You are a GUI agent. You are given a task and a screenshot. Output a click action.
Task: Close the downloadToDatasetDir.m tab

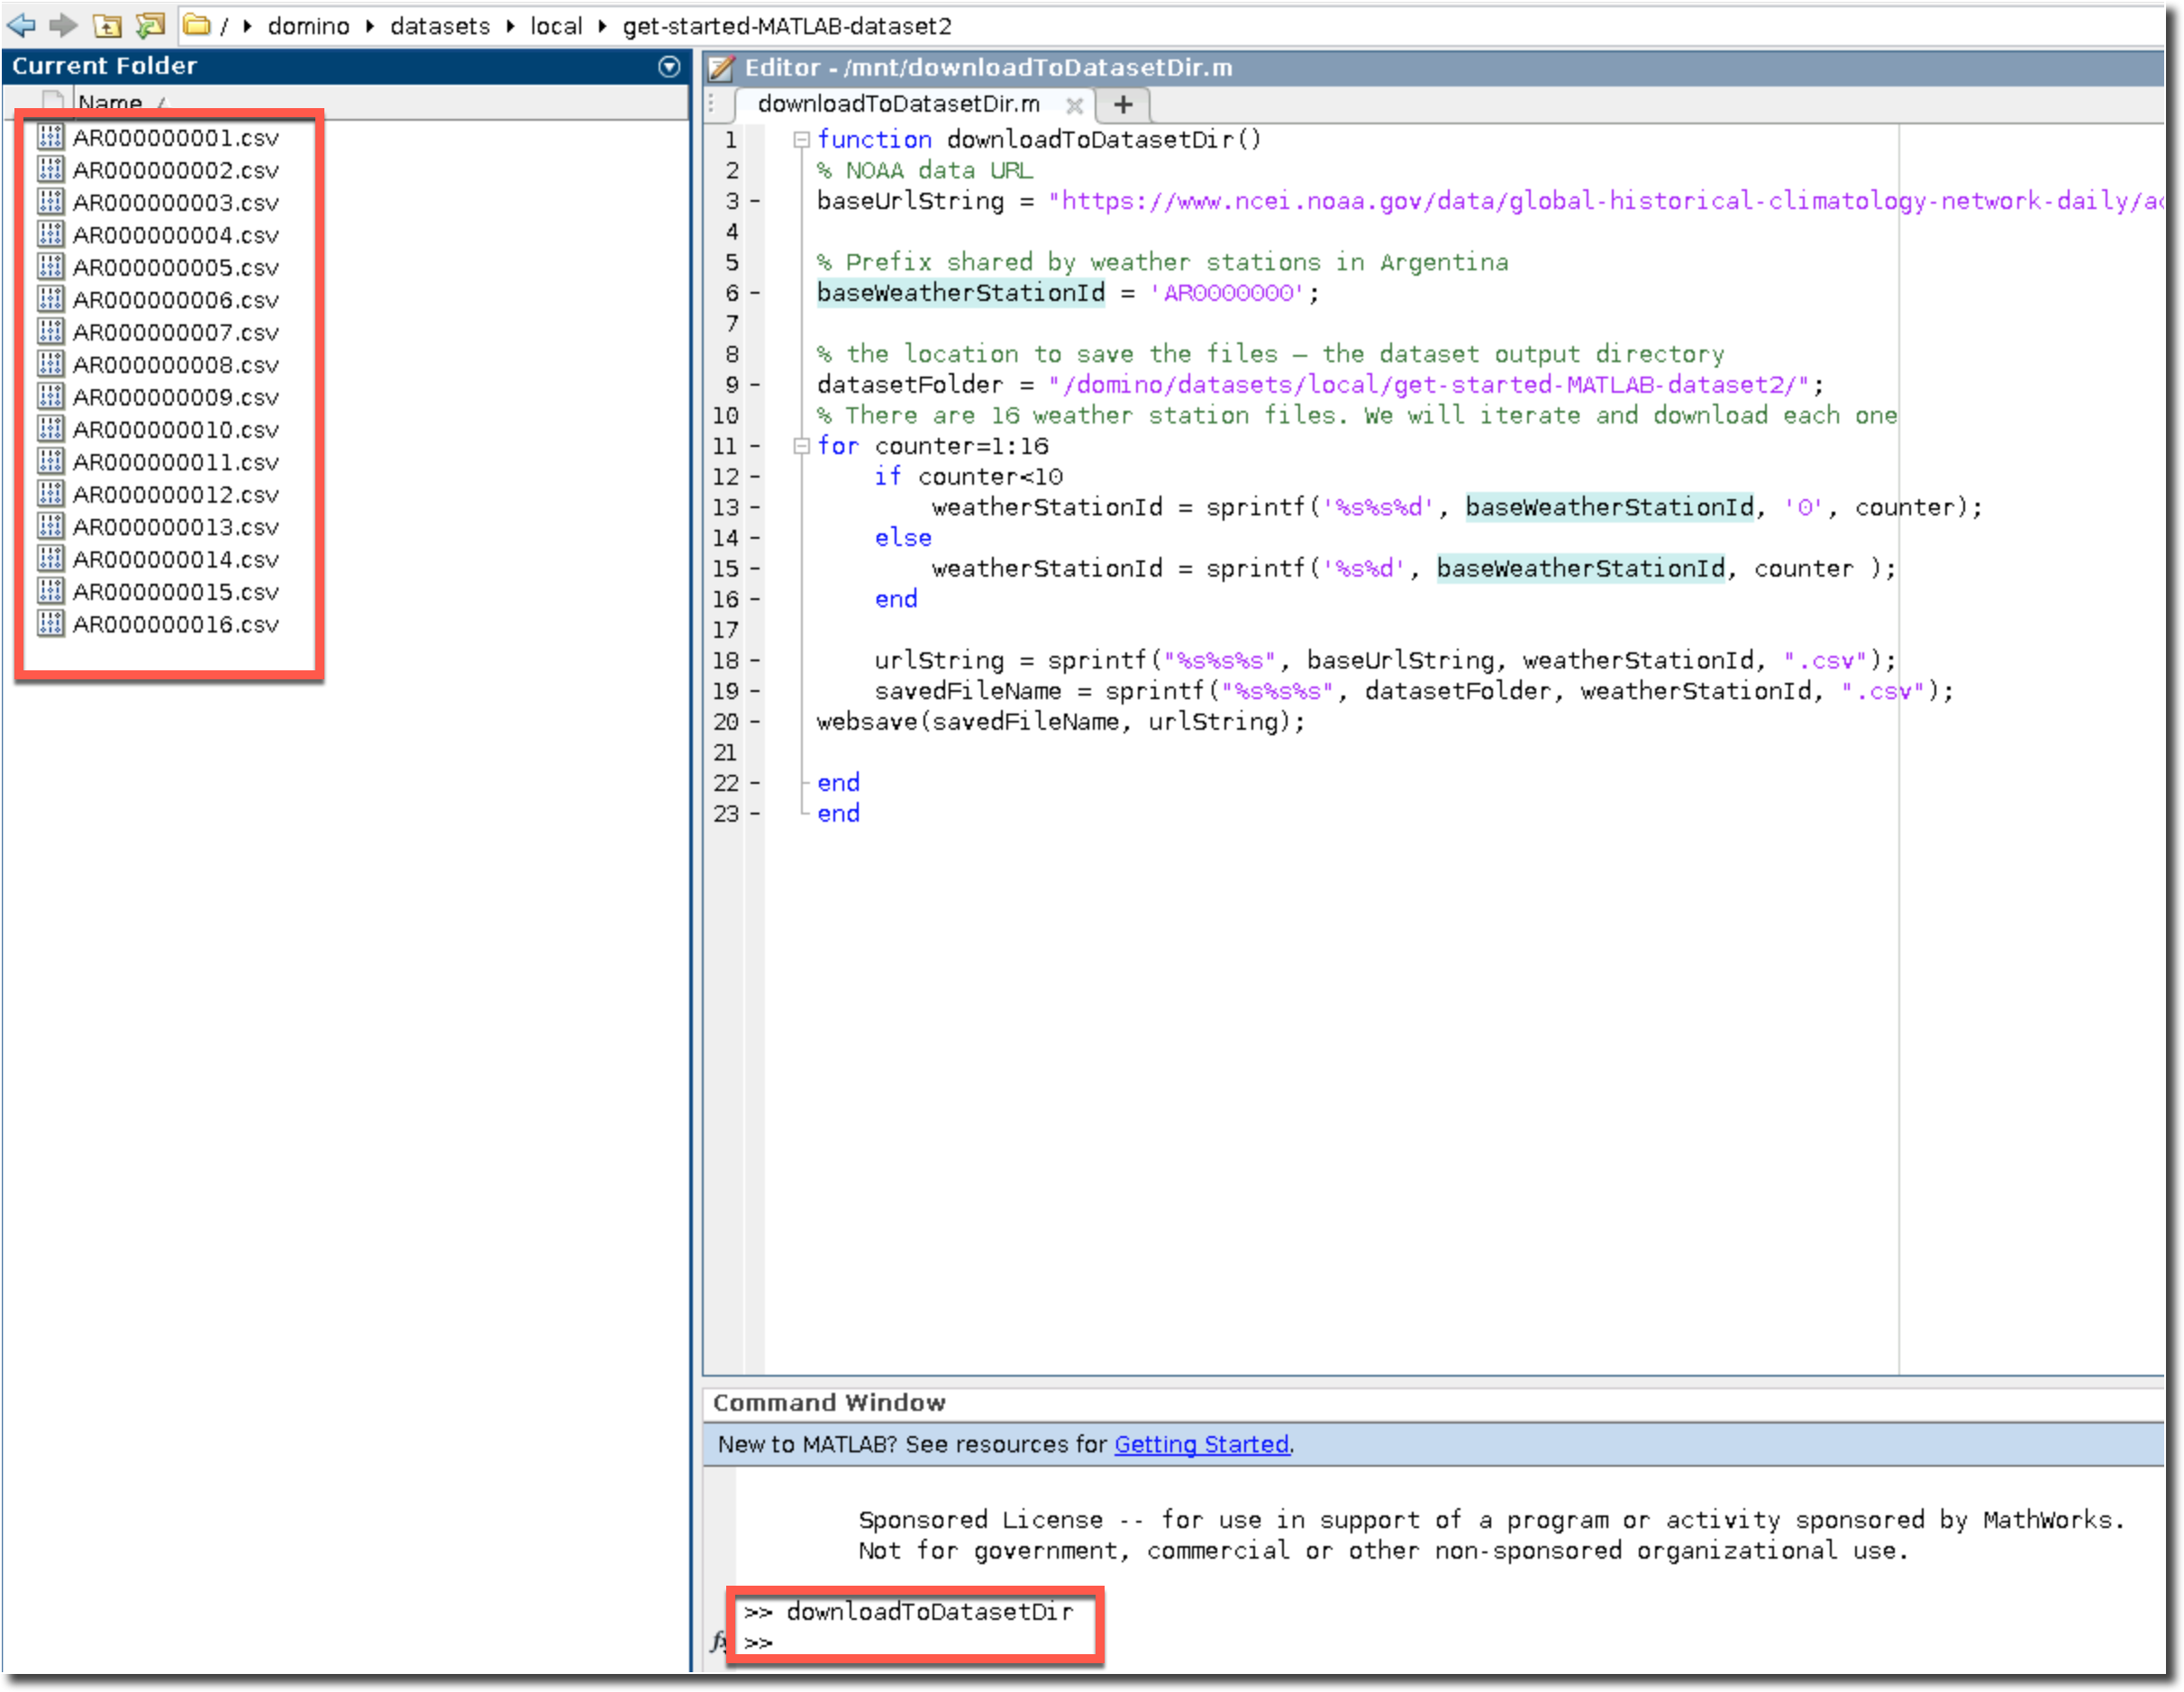click(1074, 105)
